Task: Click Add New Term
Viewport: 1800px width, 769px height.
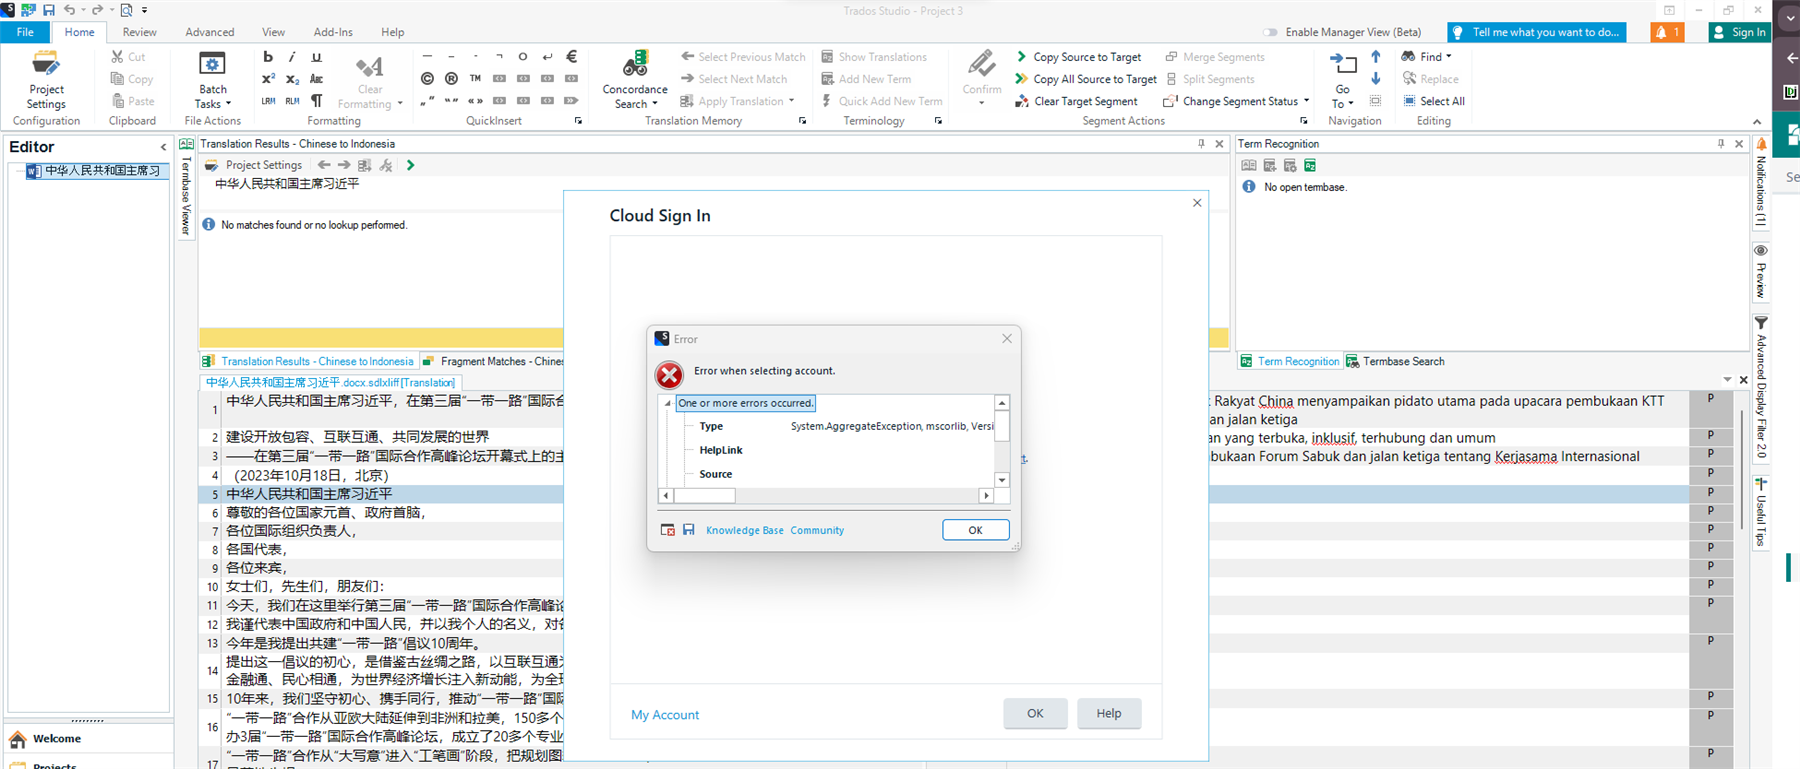Action: click(x=866, y=79)
